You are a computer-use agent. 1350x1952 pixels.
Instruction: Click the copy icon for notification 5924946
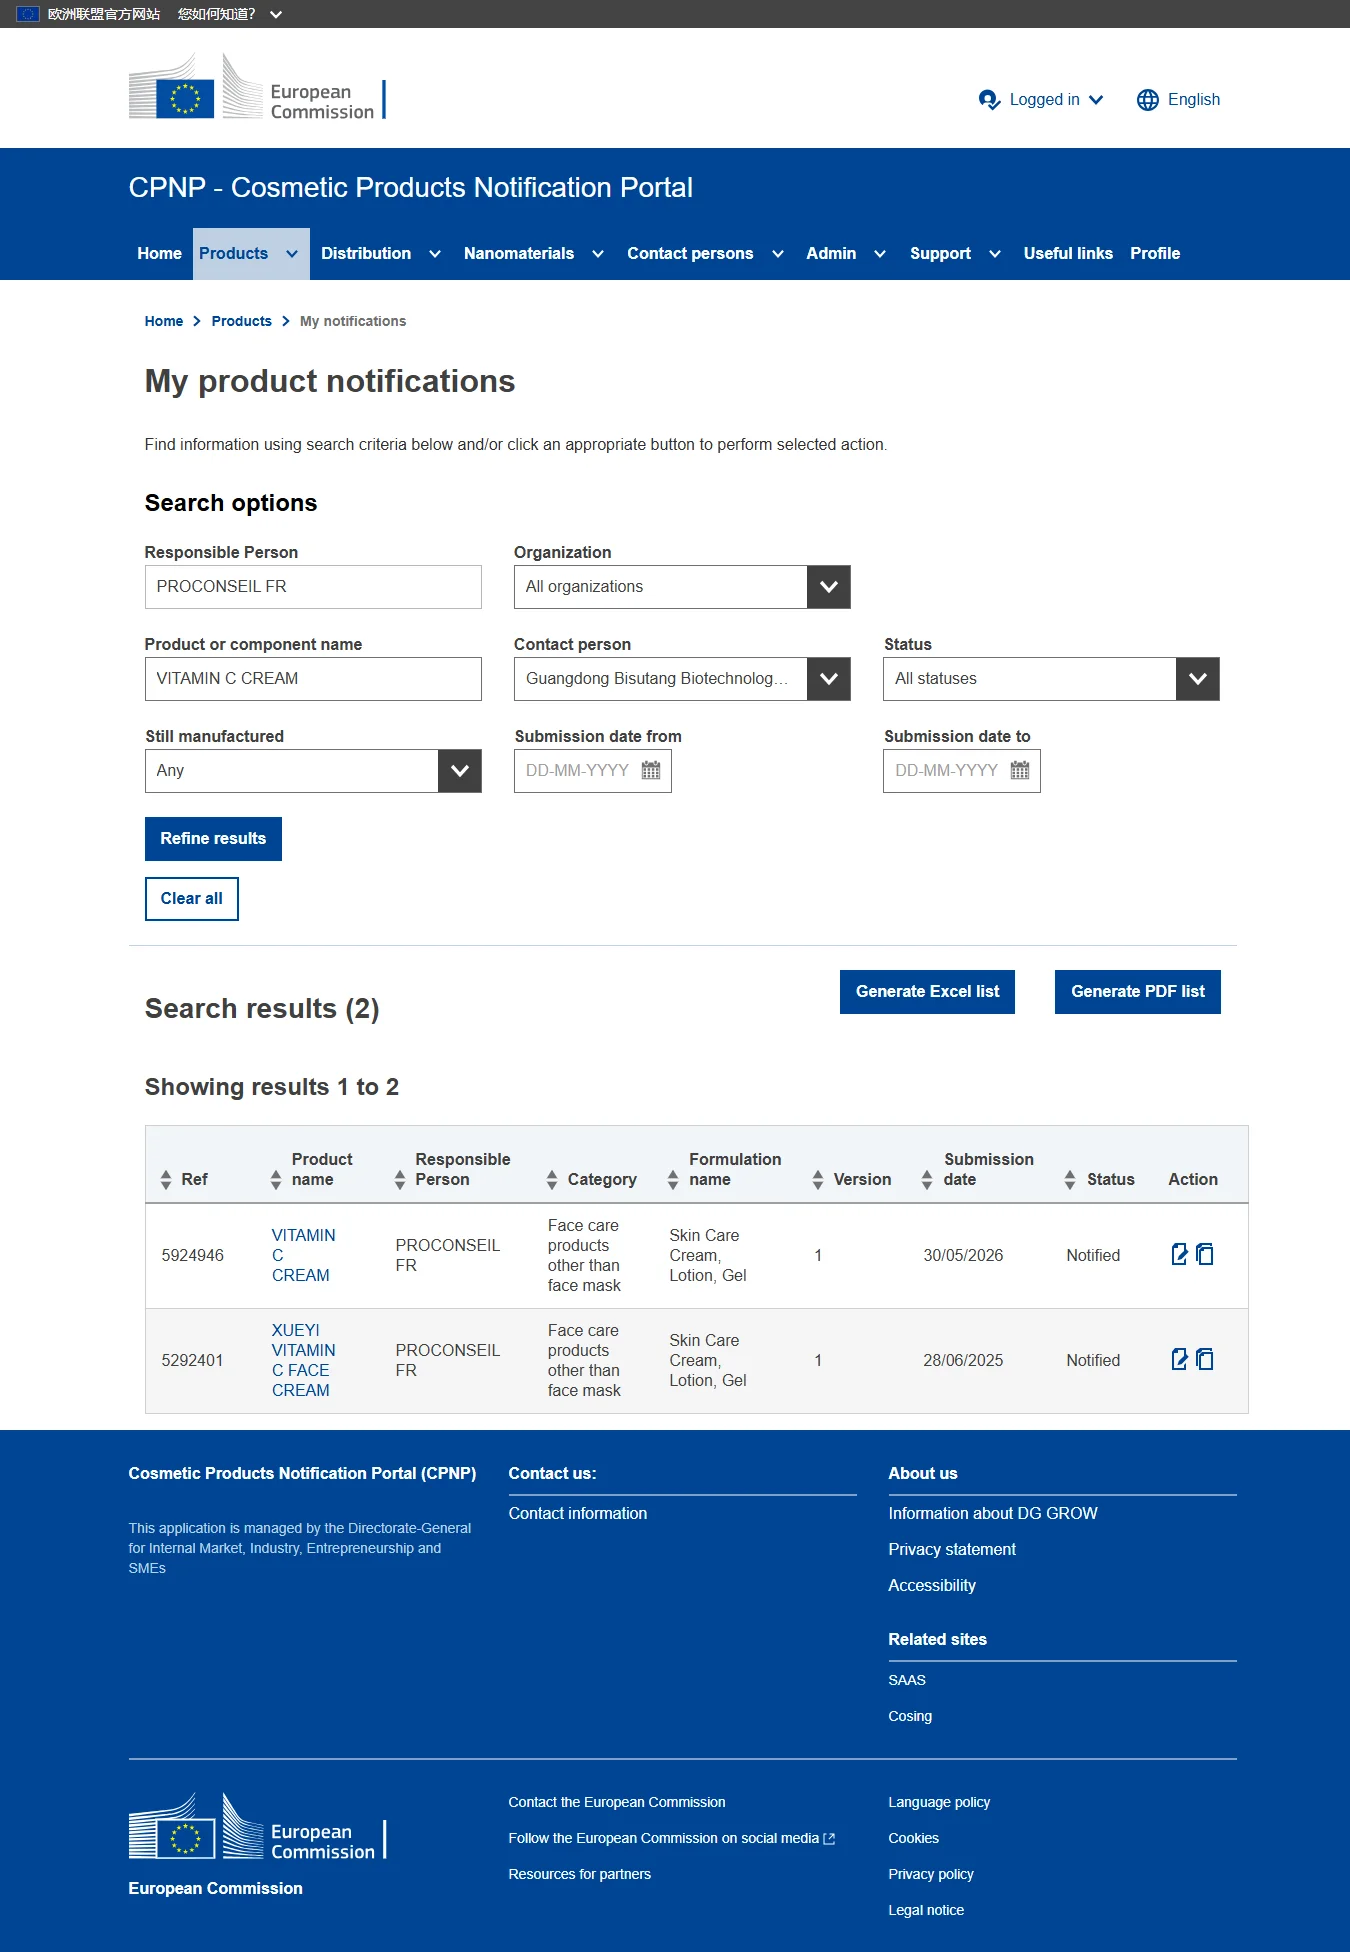pos(1205,1254)
